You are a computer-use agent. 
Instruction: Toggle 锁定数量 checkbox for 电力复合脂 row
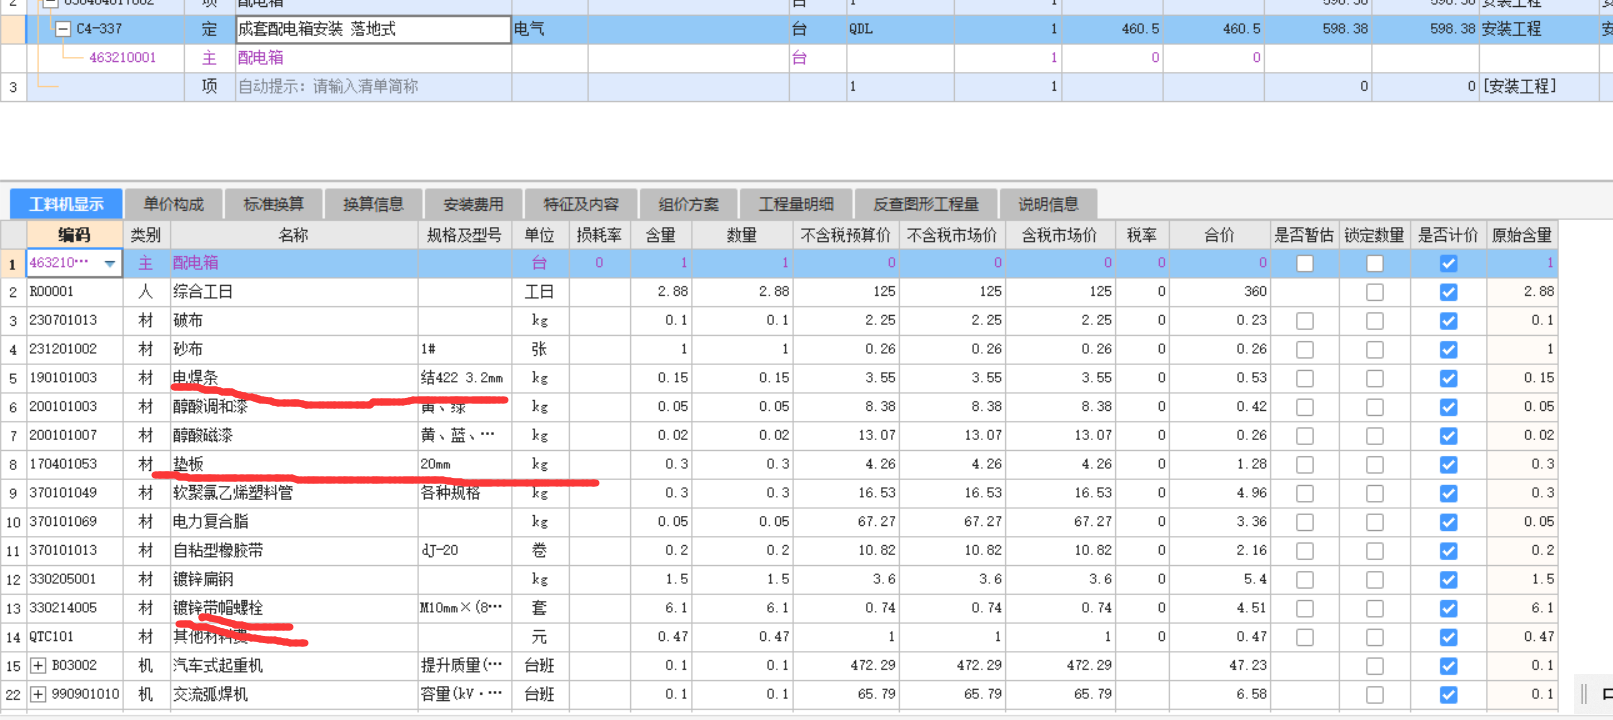(1375, 522)
